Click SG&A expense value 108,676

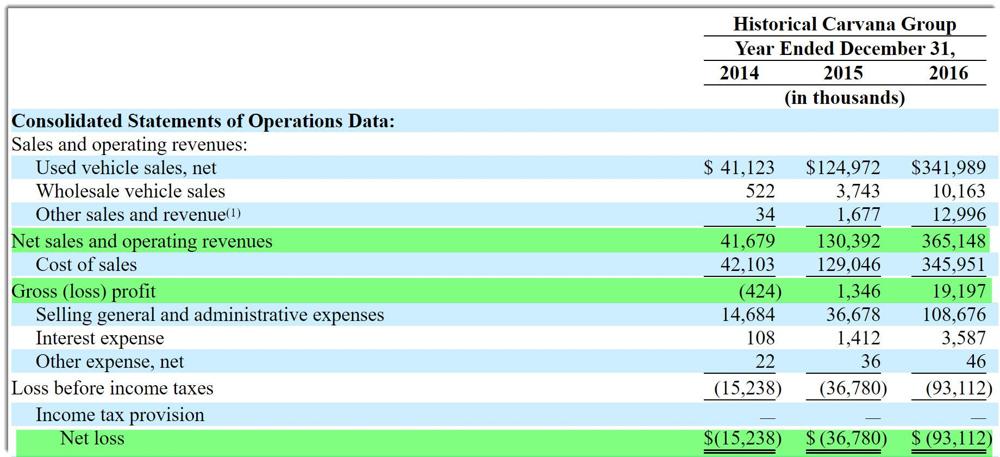(952, 314)
